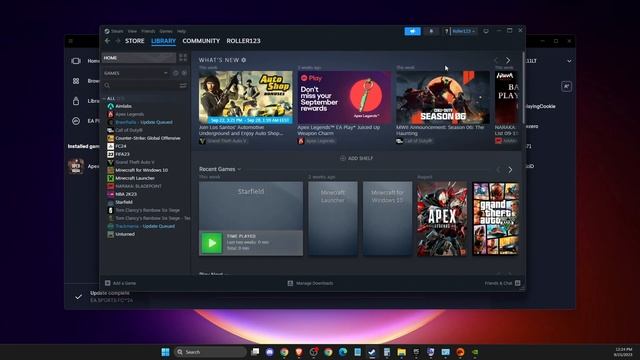This screenshot has width=640, height=360.
Task: Switch to the STORE tab
Action: coord(135,41)
